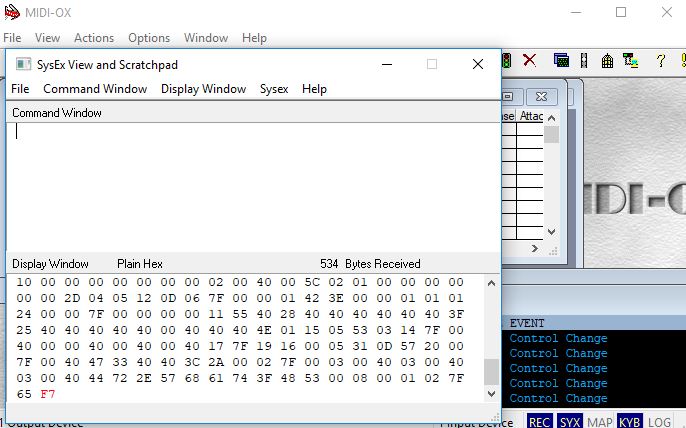The image size is (686, 428).
Task: Click inside the Command Window text area
Action: [253, 187]
